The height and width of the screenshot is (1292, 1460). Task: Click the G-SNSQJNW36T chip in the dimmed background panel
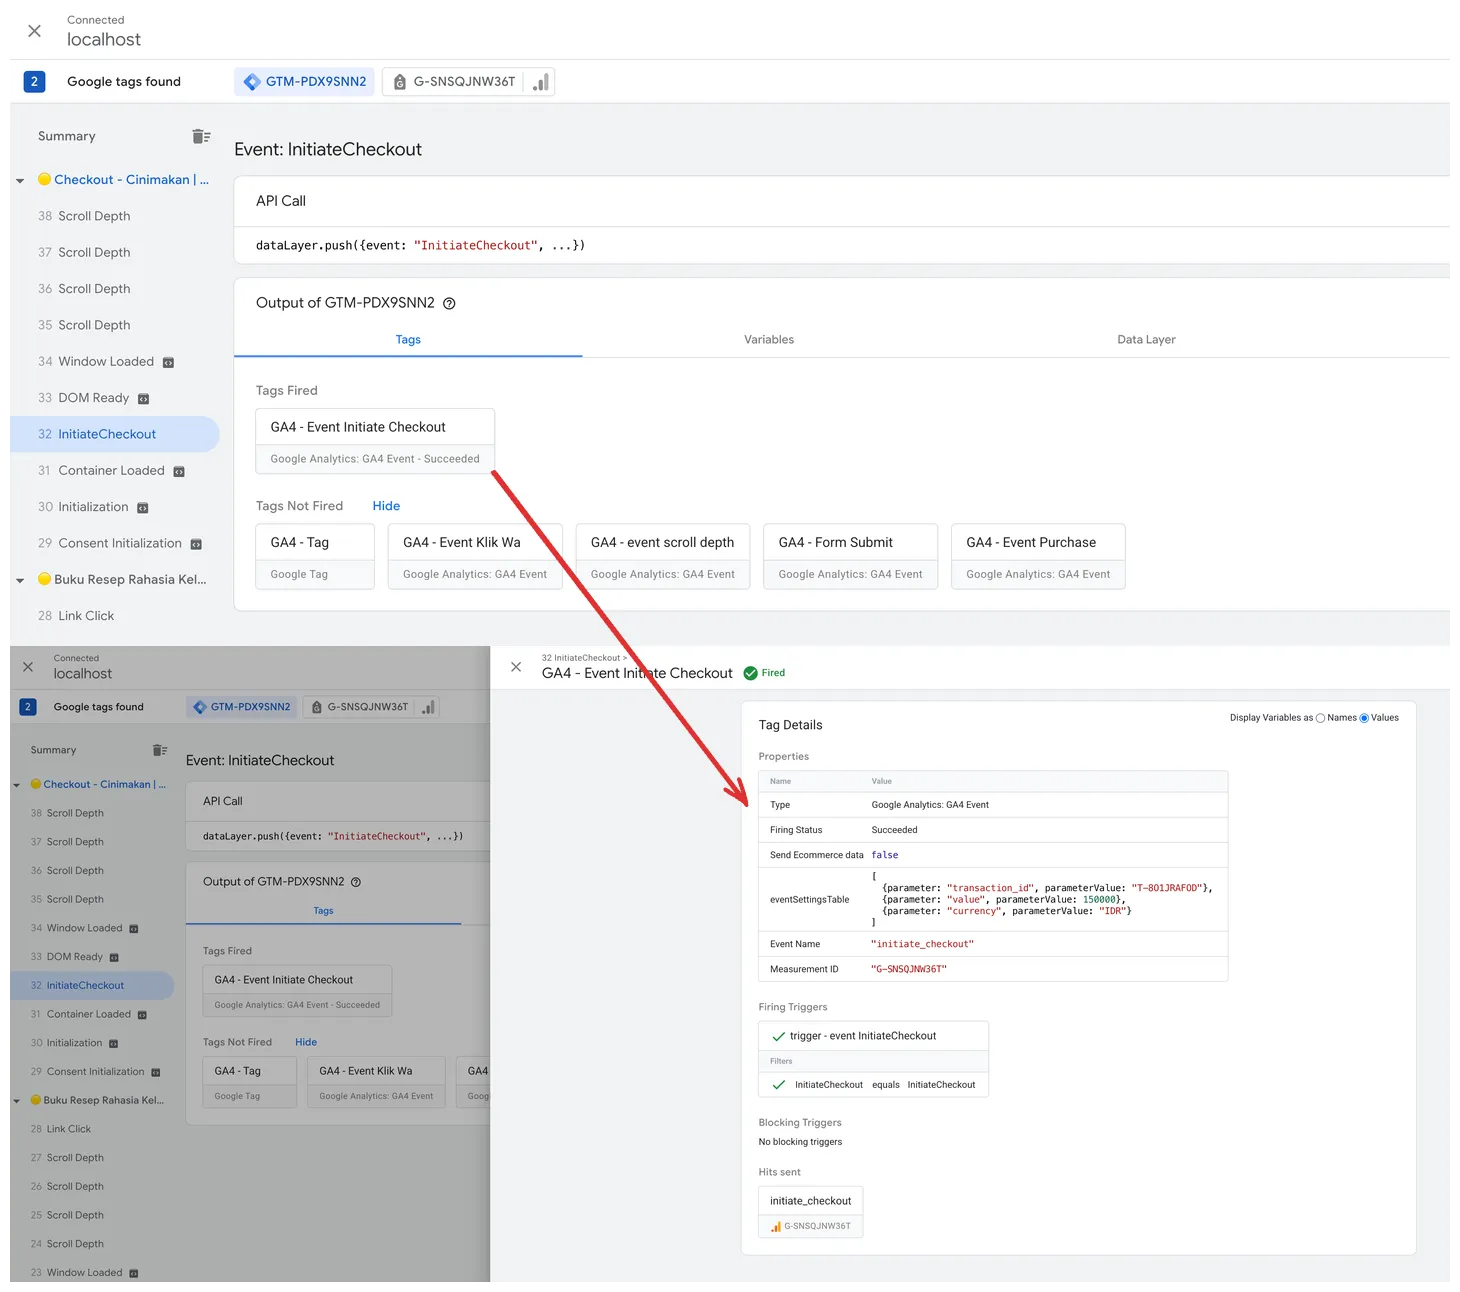tap(371, 707)
